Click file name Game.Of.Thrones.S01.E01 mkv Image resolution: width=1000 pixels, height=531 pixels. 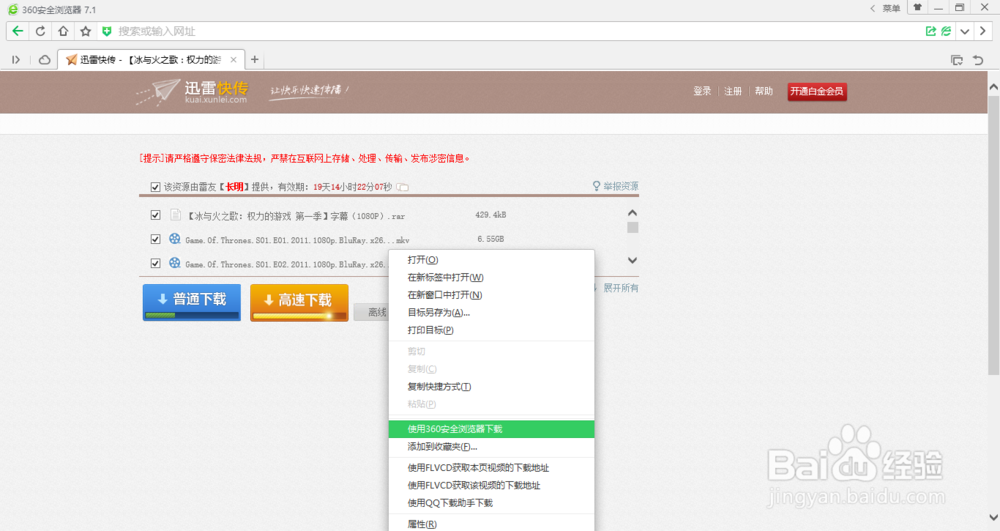pyautogui.click(x=297, y=240)
